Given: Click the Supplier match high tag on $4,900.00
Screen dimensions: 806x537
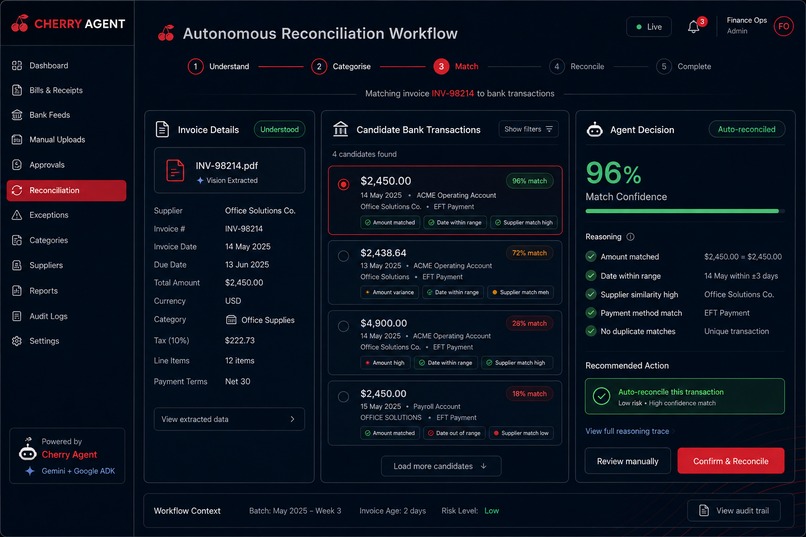Looking at the screenshot, I should (x=517, y=363).
